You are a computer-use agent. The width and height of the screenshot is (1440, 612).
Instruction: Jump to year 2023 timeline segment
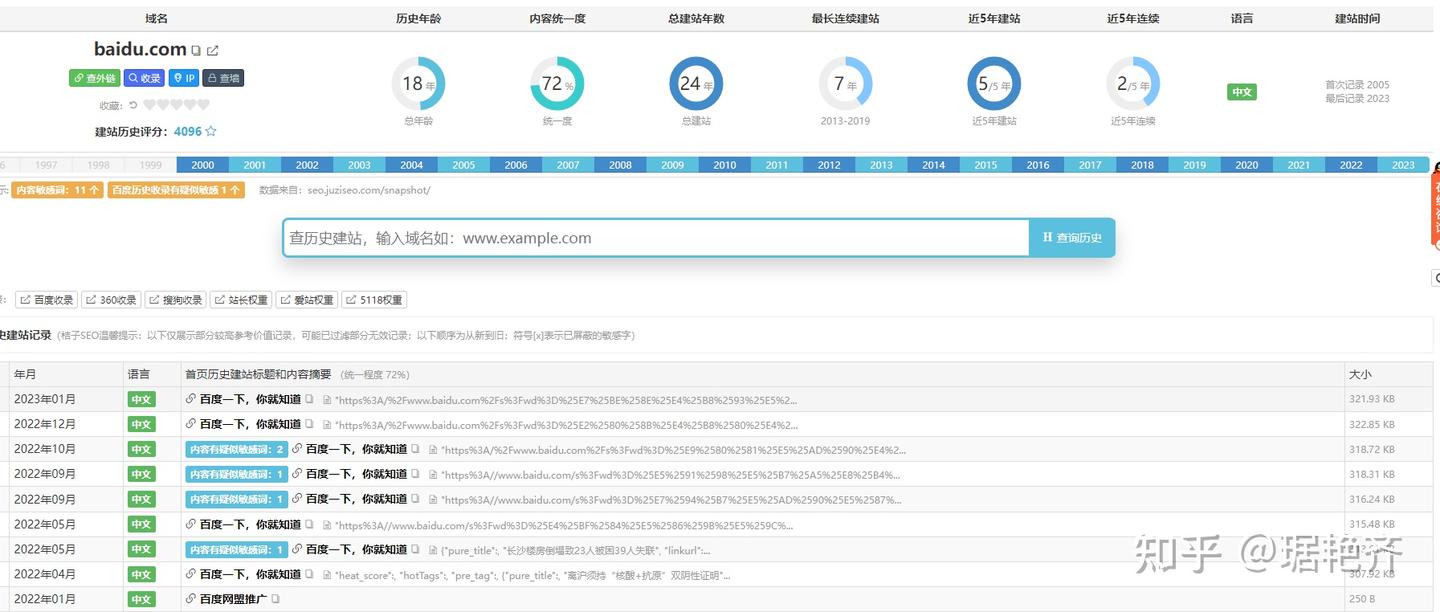click(x=1403, y=165)
